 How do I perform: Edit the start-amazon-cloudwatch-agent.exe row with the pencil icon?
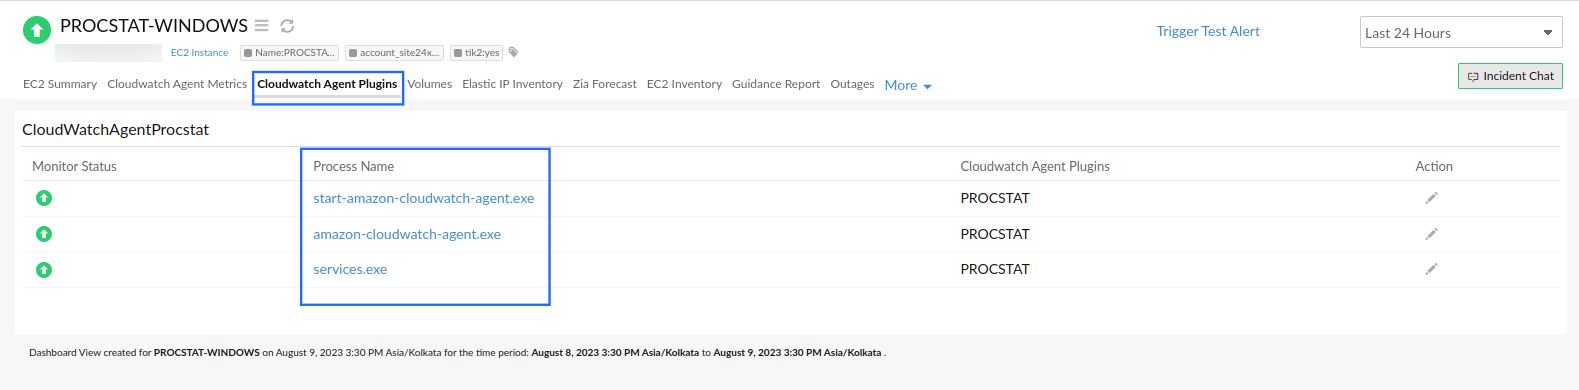pos(1431,198)
